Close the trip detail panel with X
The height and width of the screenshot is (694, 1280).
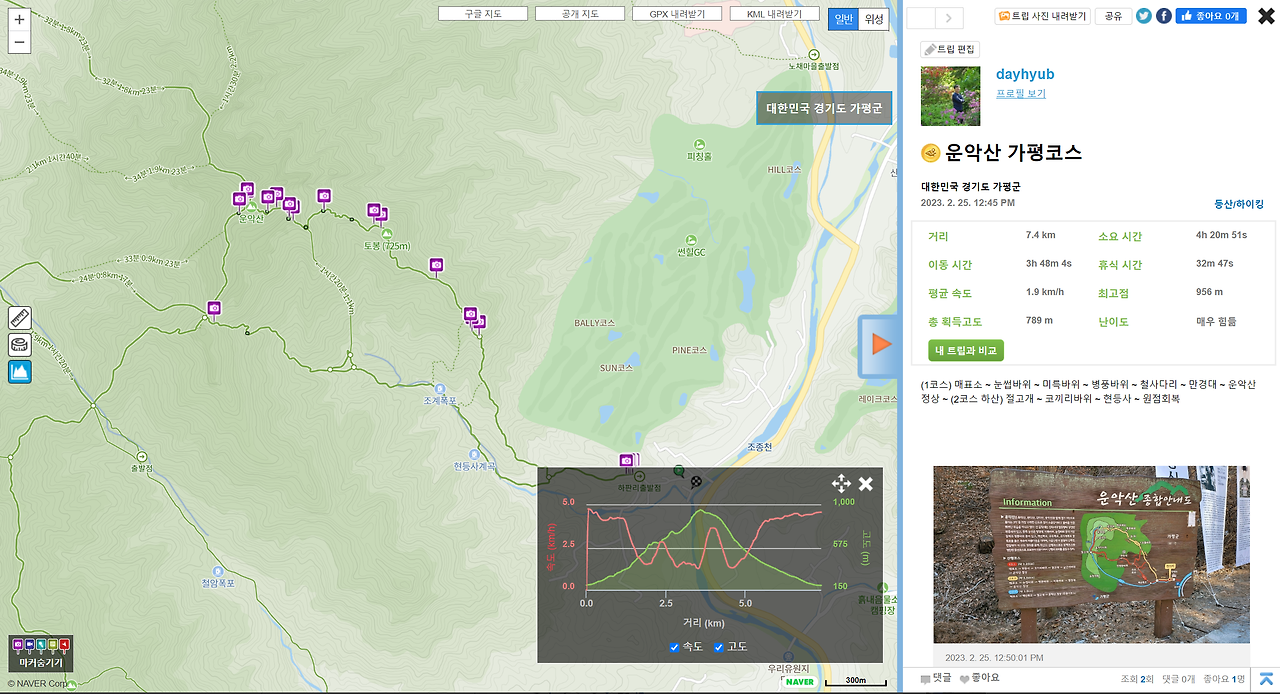[1266, 16]
